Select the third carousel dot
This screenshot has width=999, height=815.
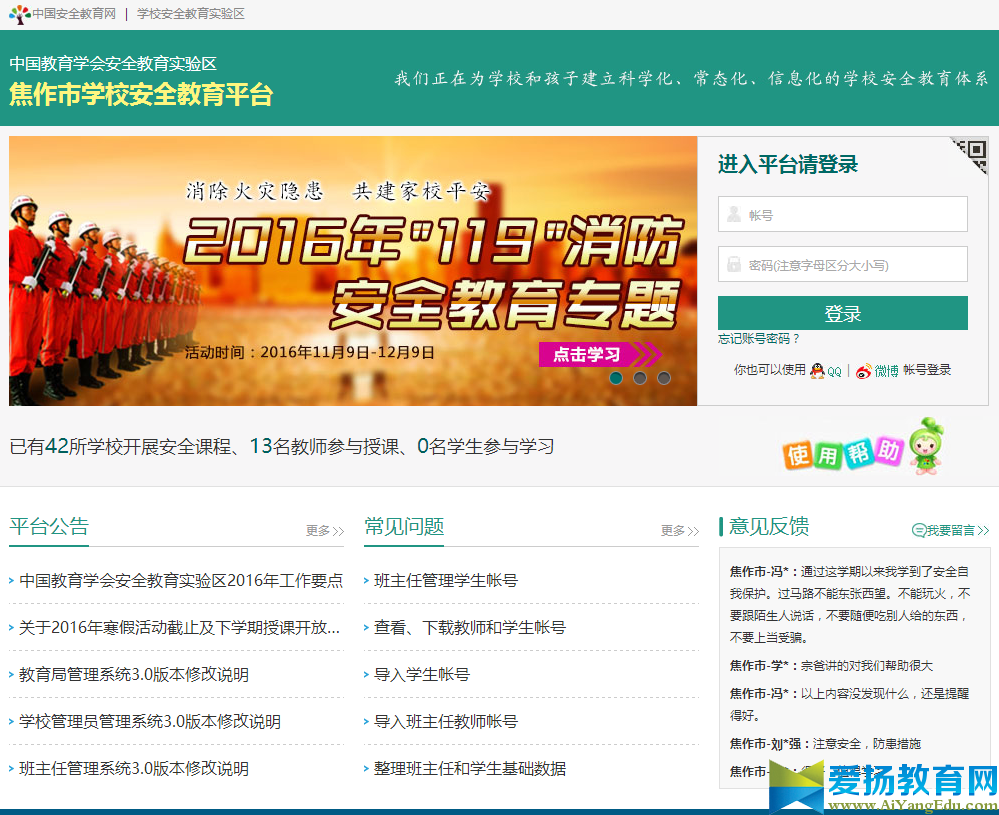(x=664, y=378)
